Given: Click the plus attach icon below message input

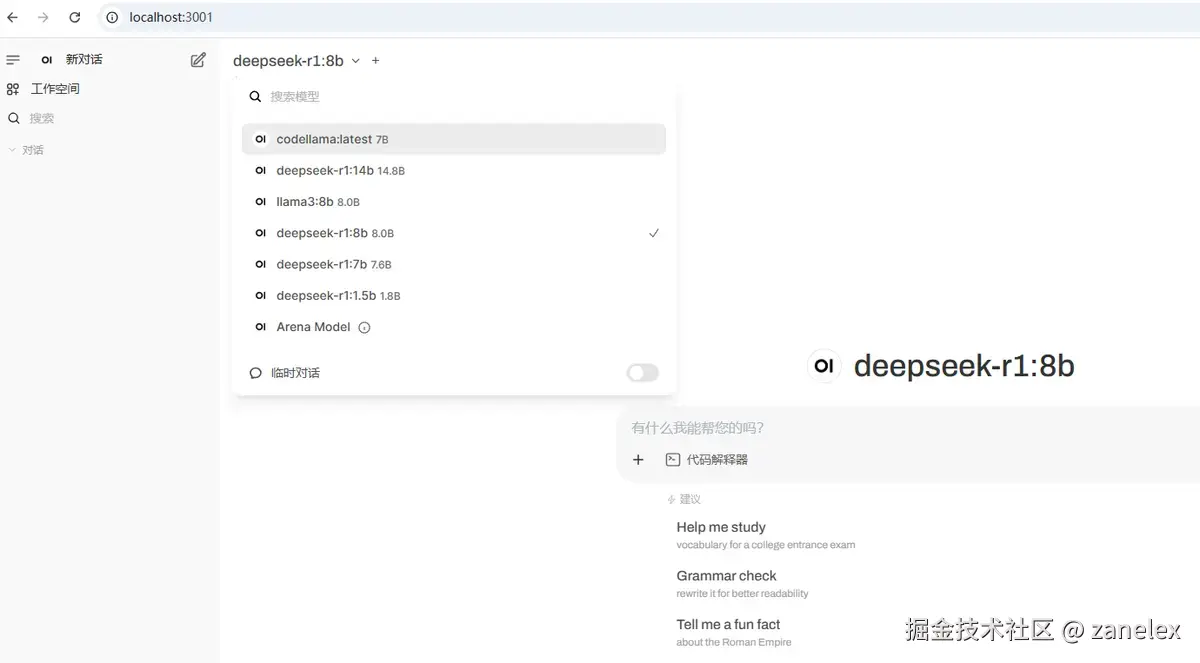Looking at the screenshot, I should (x=638, y=460).
